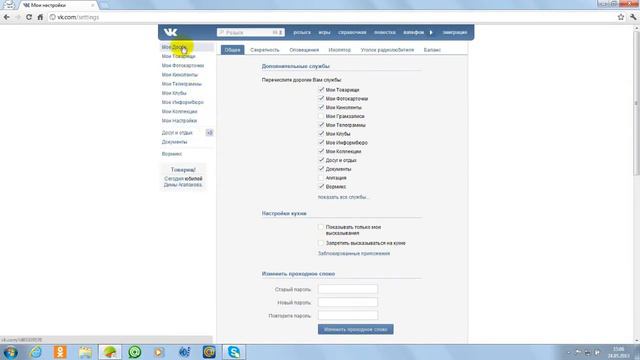The height and width of the screenshot is (360, 640).
Task: Expand list via Показать все службы link
Action: [x=343, y=197]
